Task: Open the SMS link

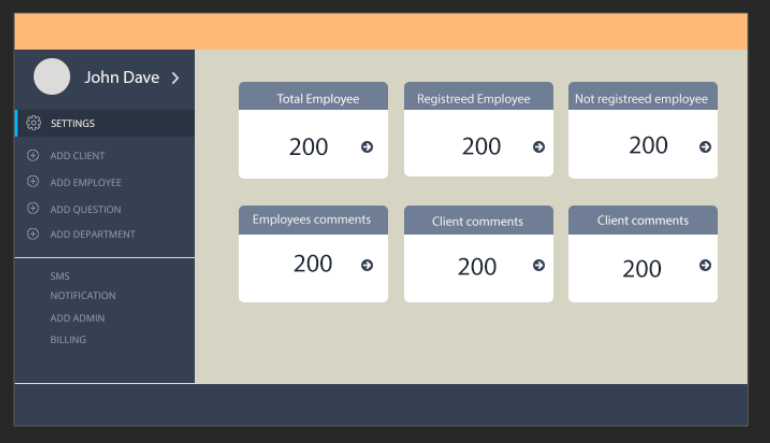Action: (x=60, y=276)
